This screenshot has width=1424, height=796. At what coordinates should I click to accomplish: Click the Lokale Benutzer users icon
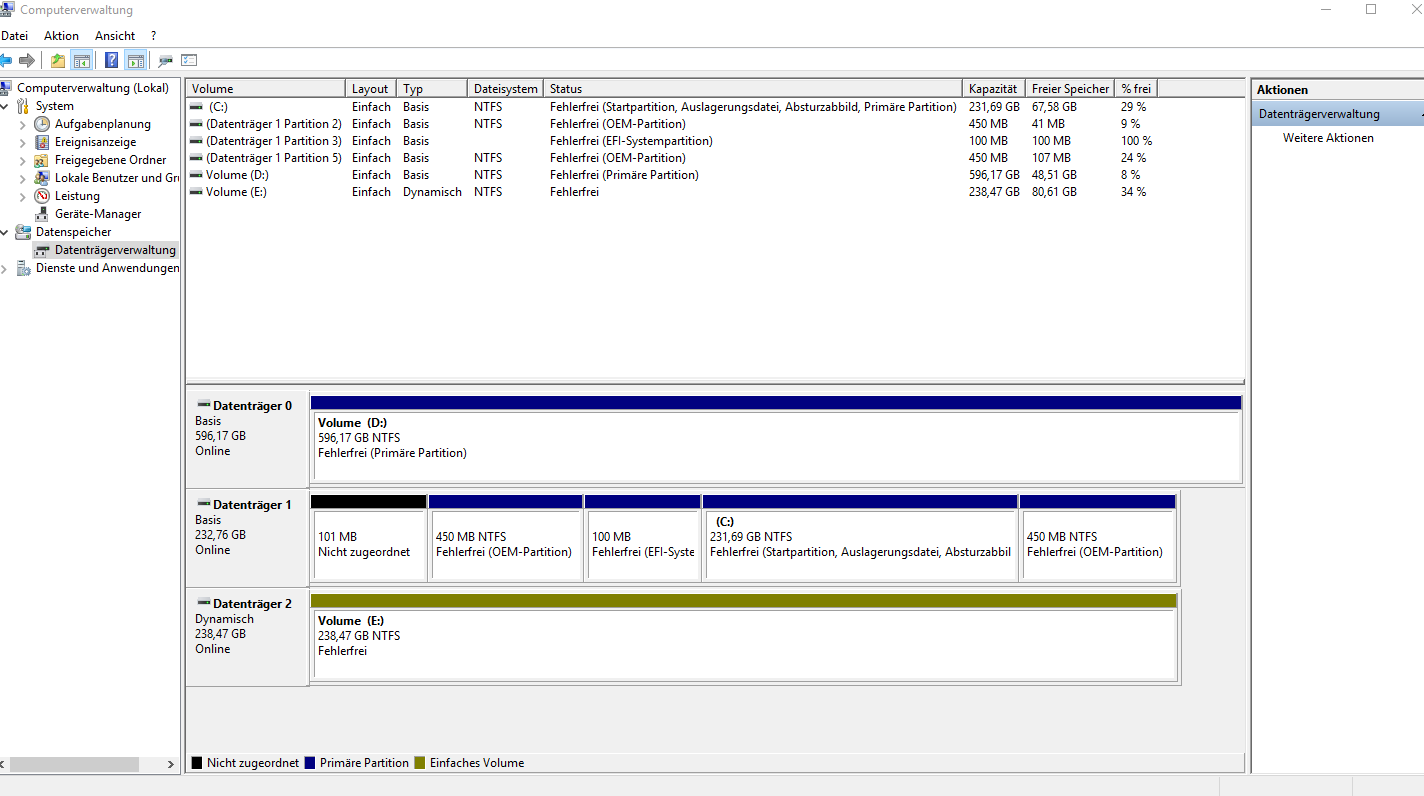42,178
